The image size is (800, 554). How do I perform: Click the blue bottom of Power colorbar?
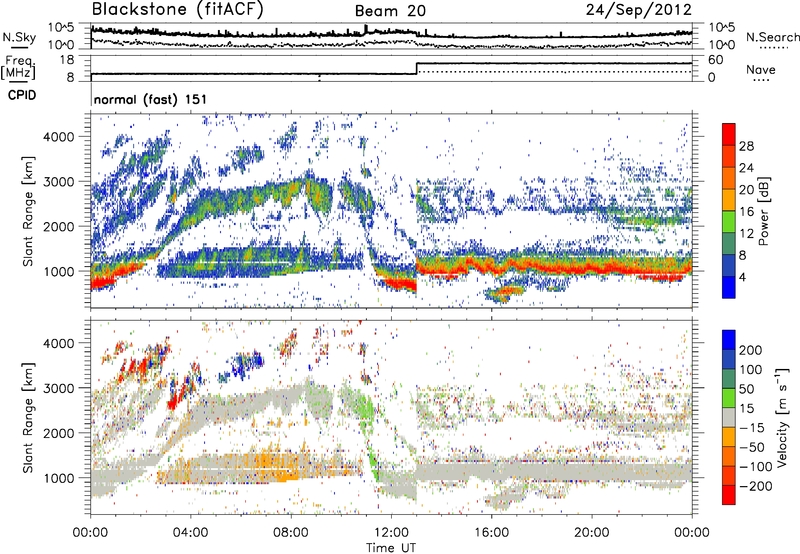tap(729, 287)
